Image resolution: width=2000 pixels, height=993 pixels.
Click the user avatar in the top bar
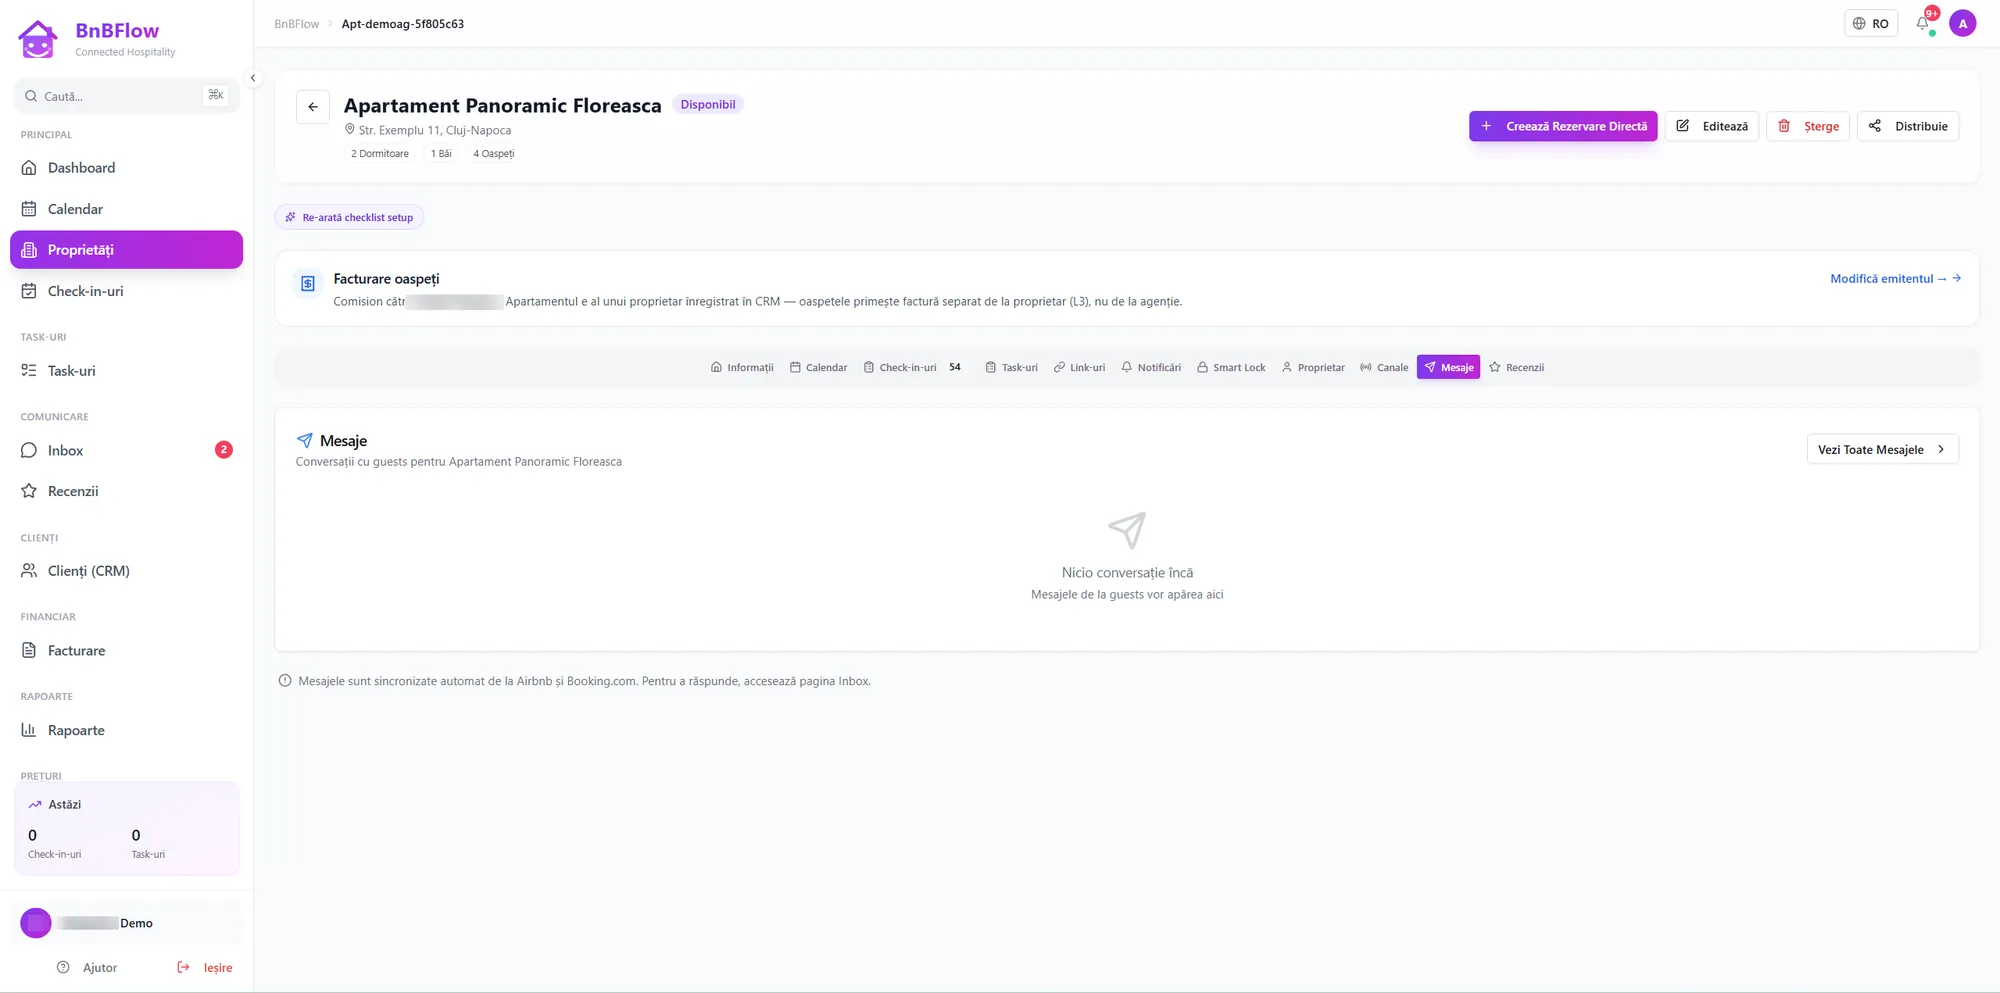pos(1962,23)
